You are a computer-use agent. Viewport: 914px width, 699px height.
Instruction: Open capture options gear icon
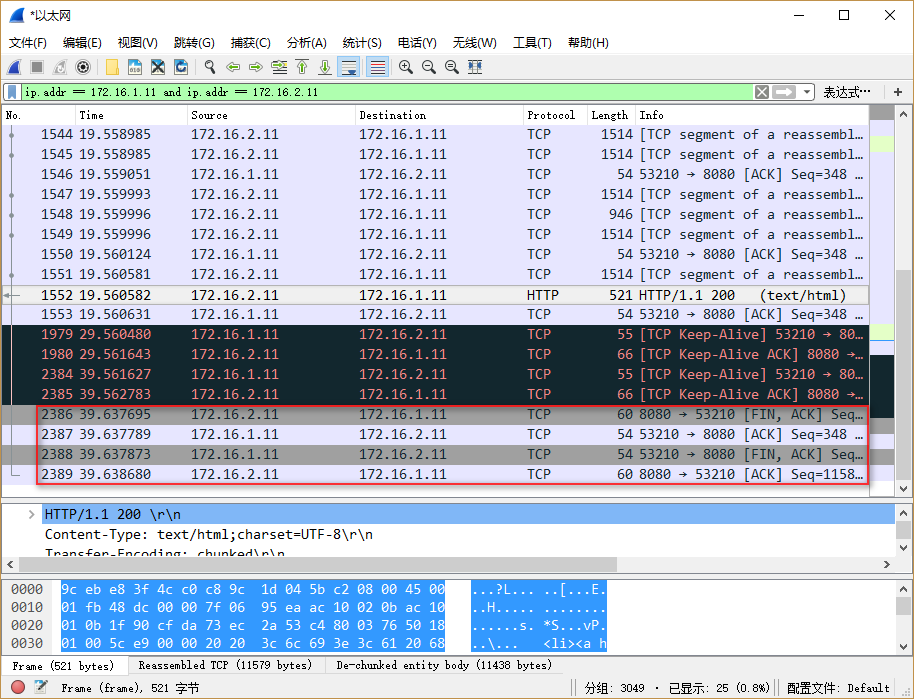click(x=83, y=67)
